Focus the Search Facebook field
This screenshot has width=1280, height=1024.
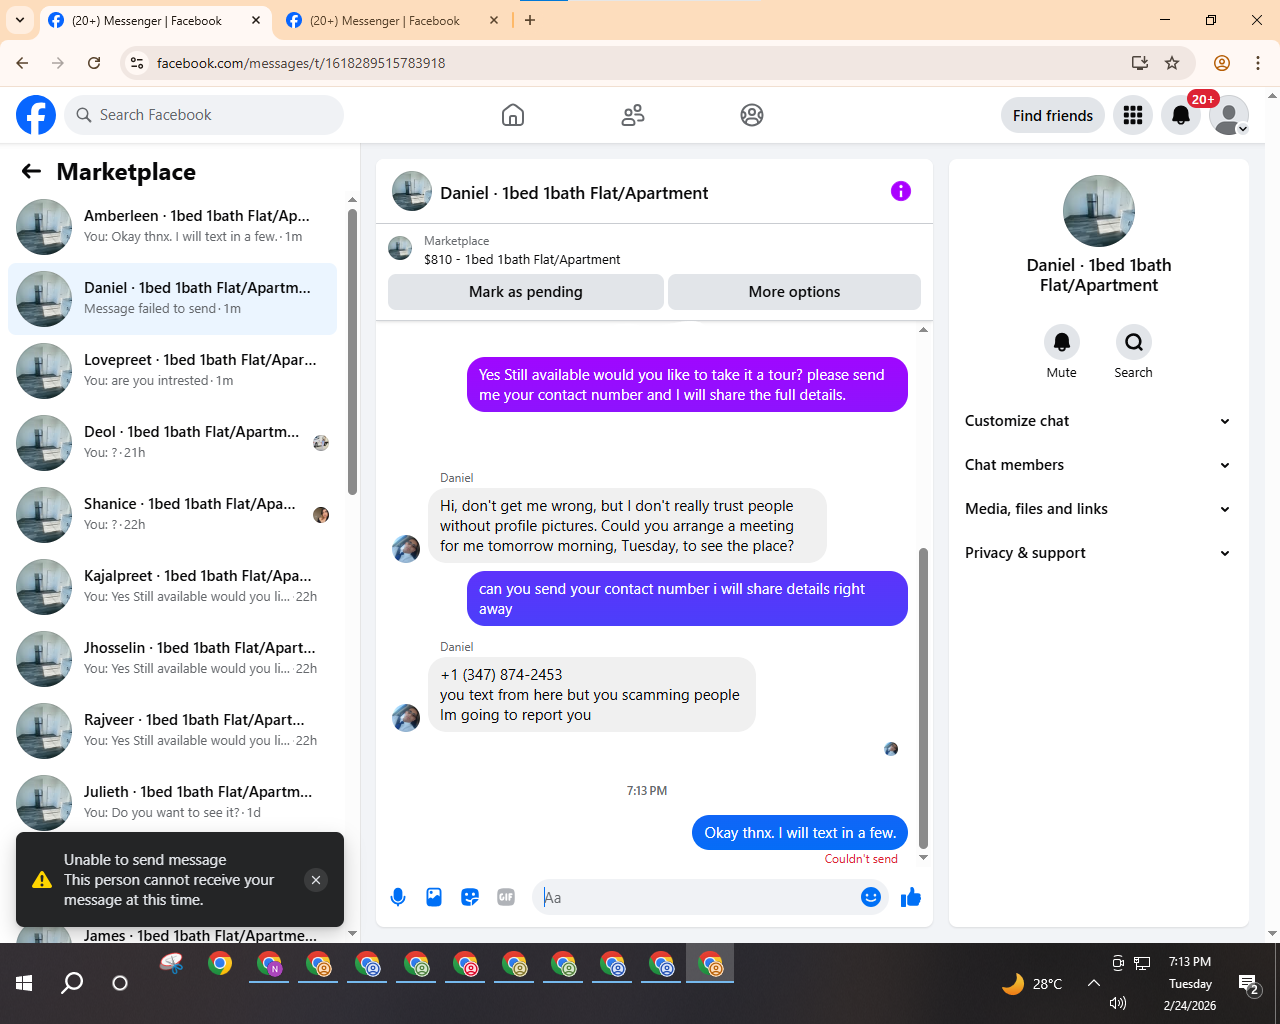point(204,115)
